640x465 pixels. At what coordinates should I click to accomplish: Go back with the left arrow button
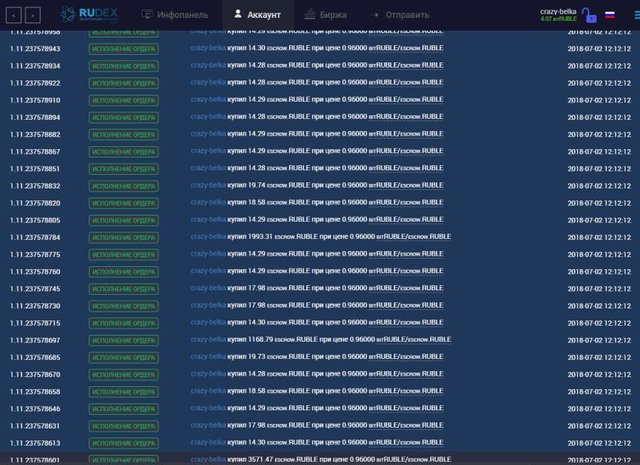click(13, 15)
